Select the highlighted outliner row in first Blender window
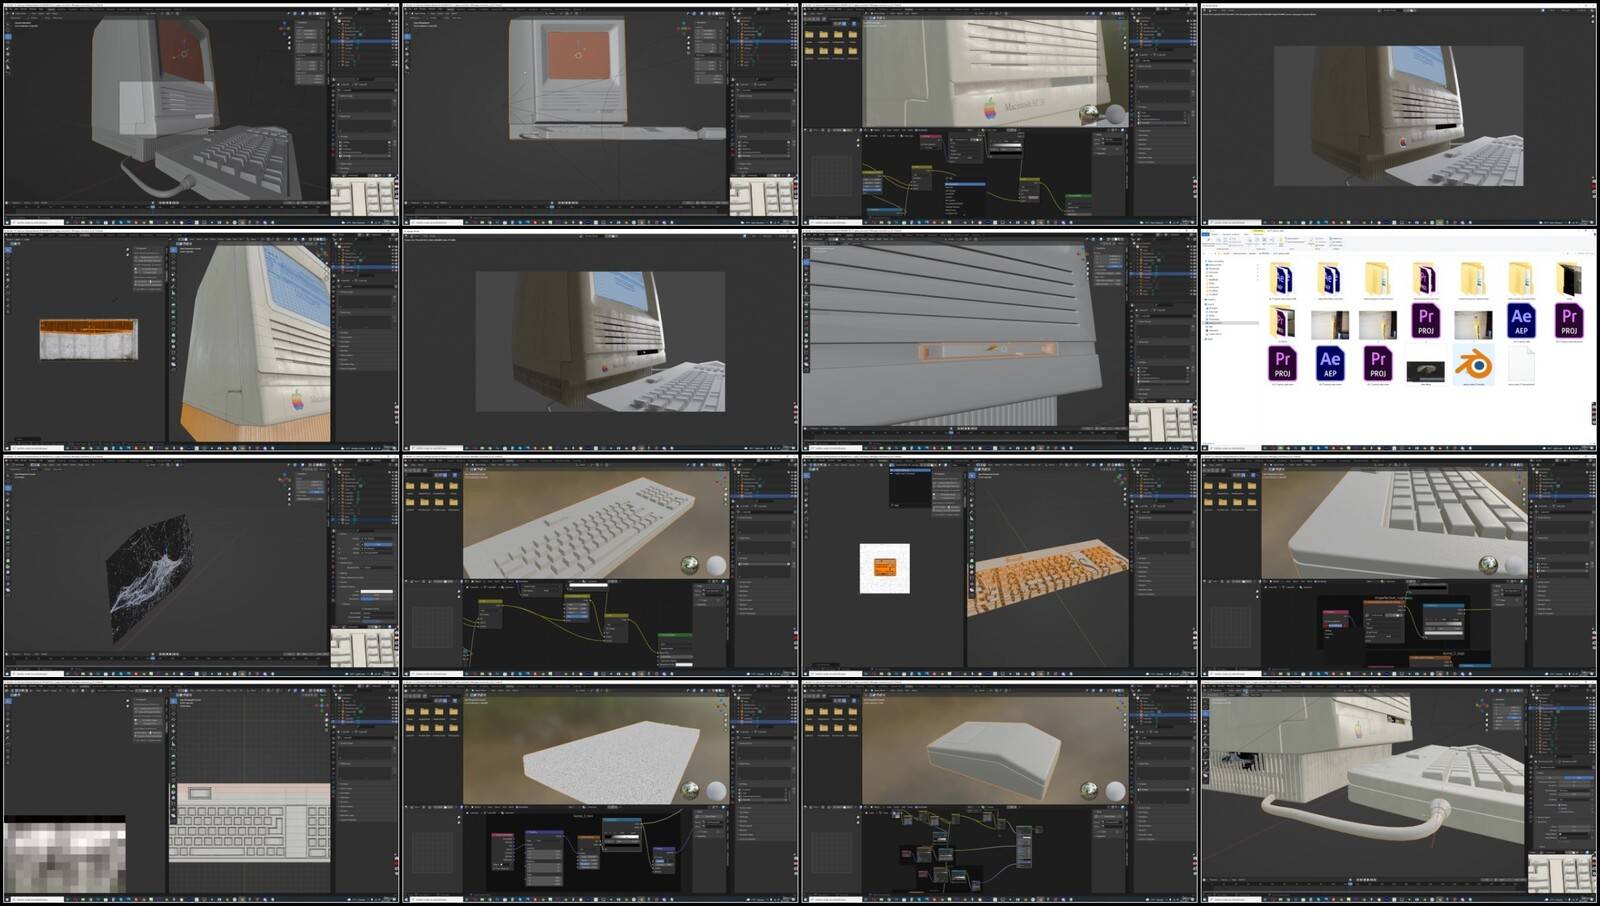 tap(366, 42)
